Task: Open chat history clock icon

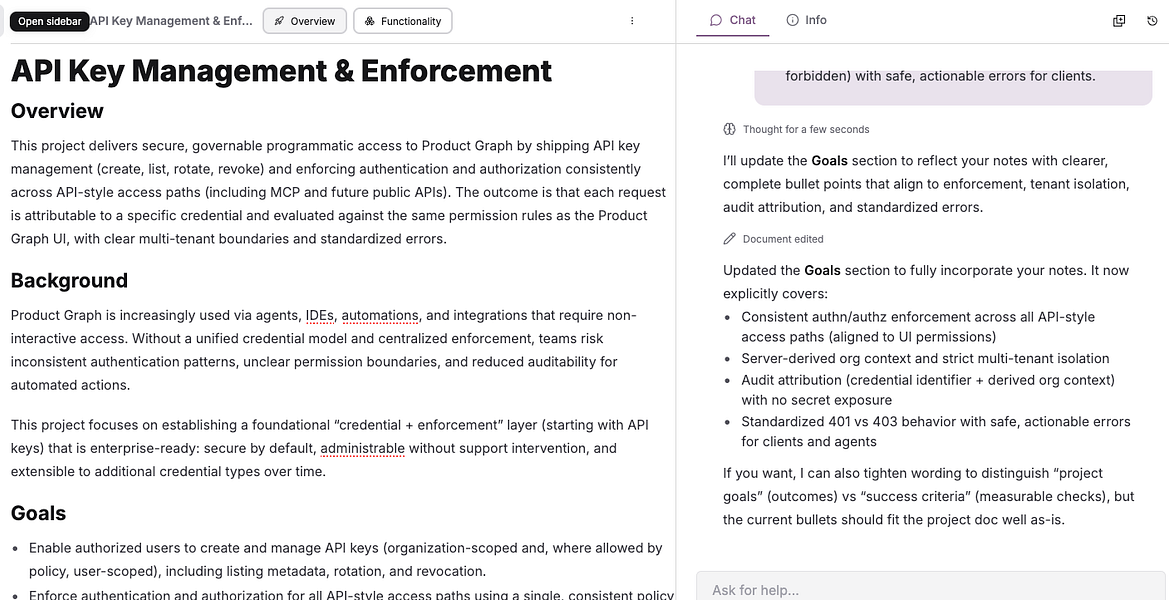Action: pyautogui.click(x=1152, y=21)
